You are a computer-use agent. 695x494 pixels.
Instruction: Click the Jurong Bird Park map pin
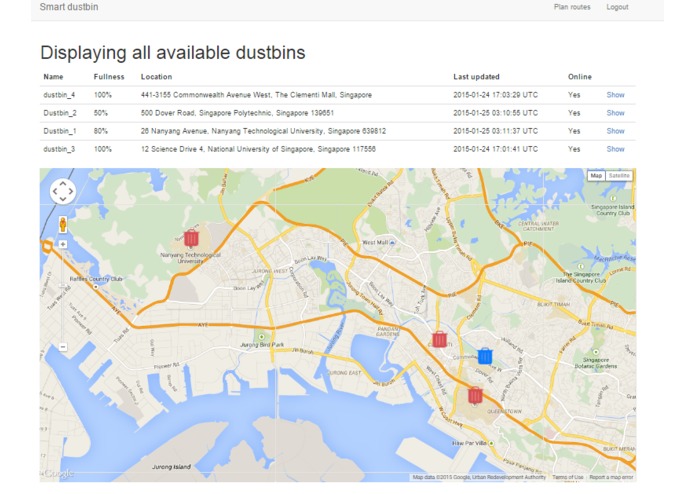click(x=261, y=337)
